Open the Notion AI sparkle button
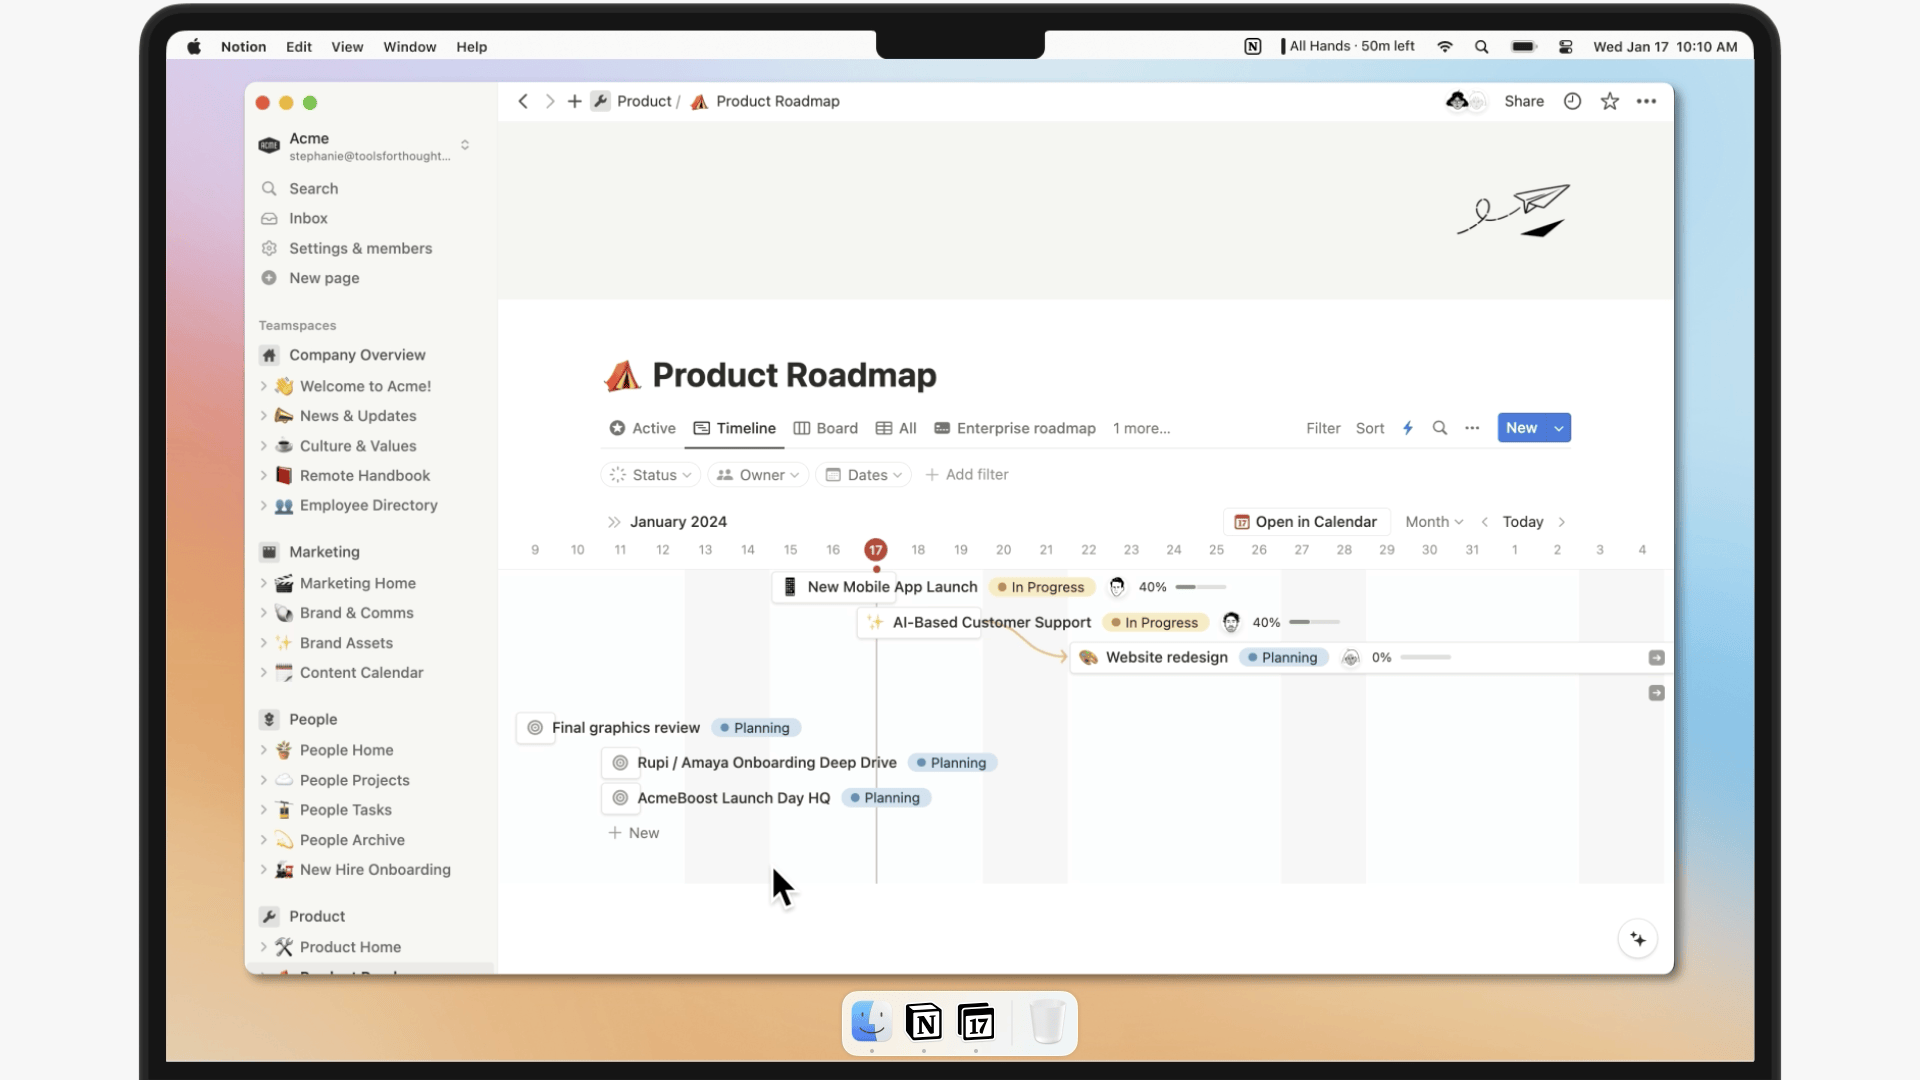This screenshot has width=1920, height=1080. [1637, 939]
